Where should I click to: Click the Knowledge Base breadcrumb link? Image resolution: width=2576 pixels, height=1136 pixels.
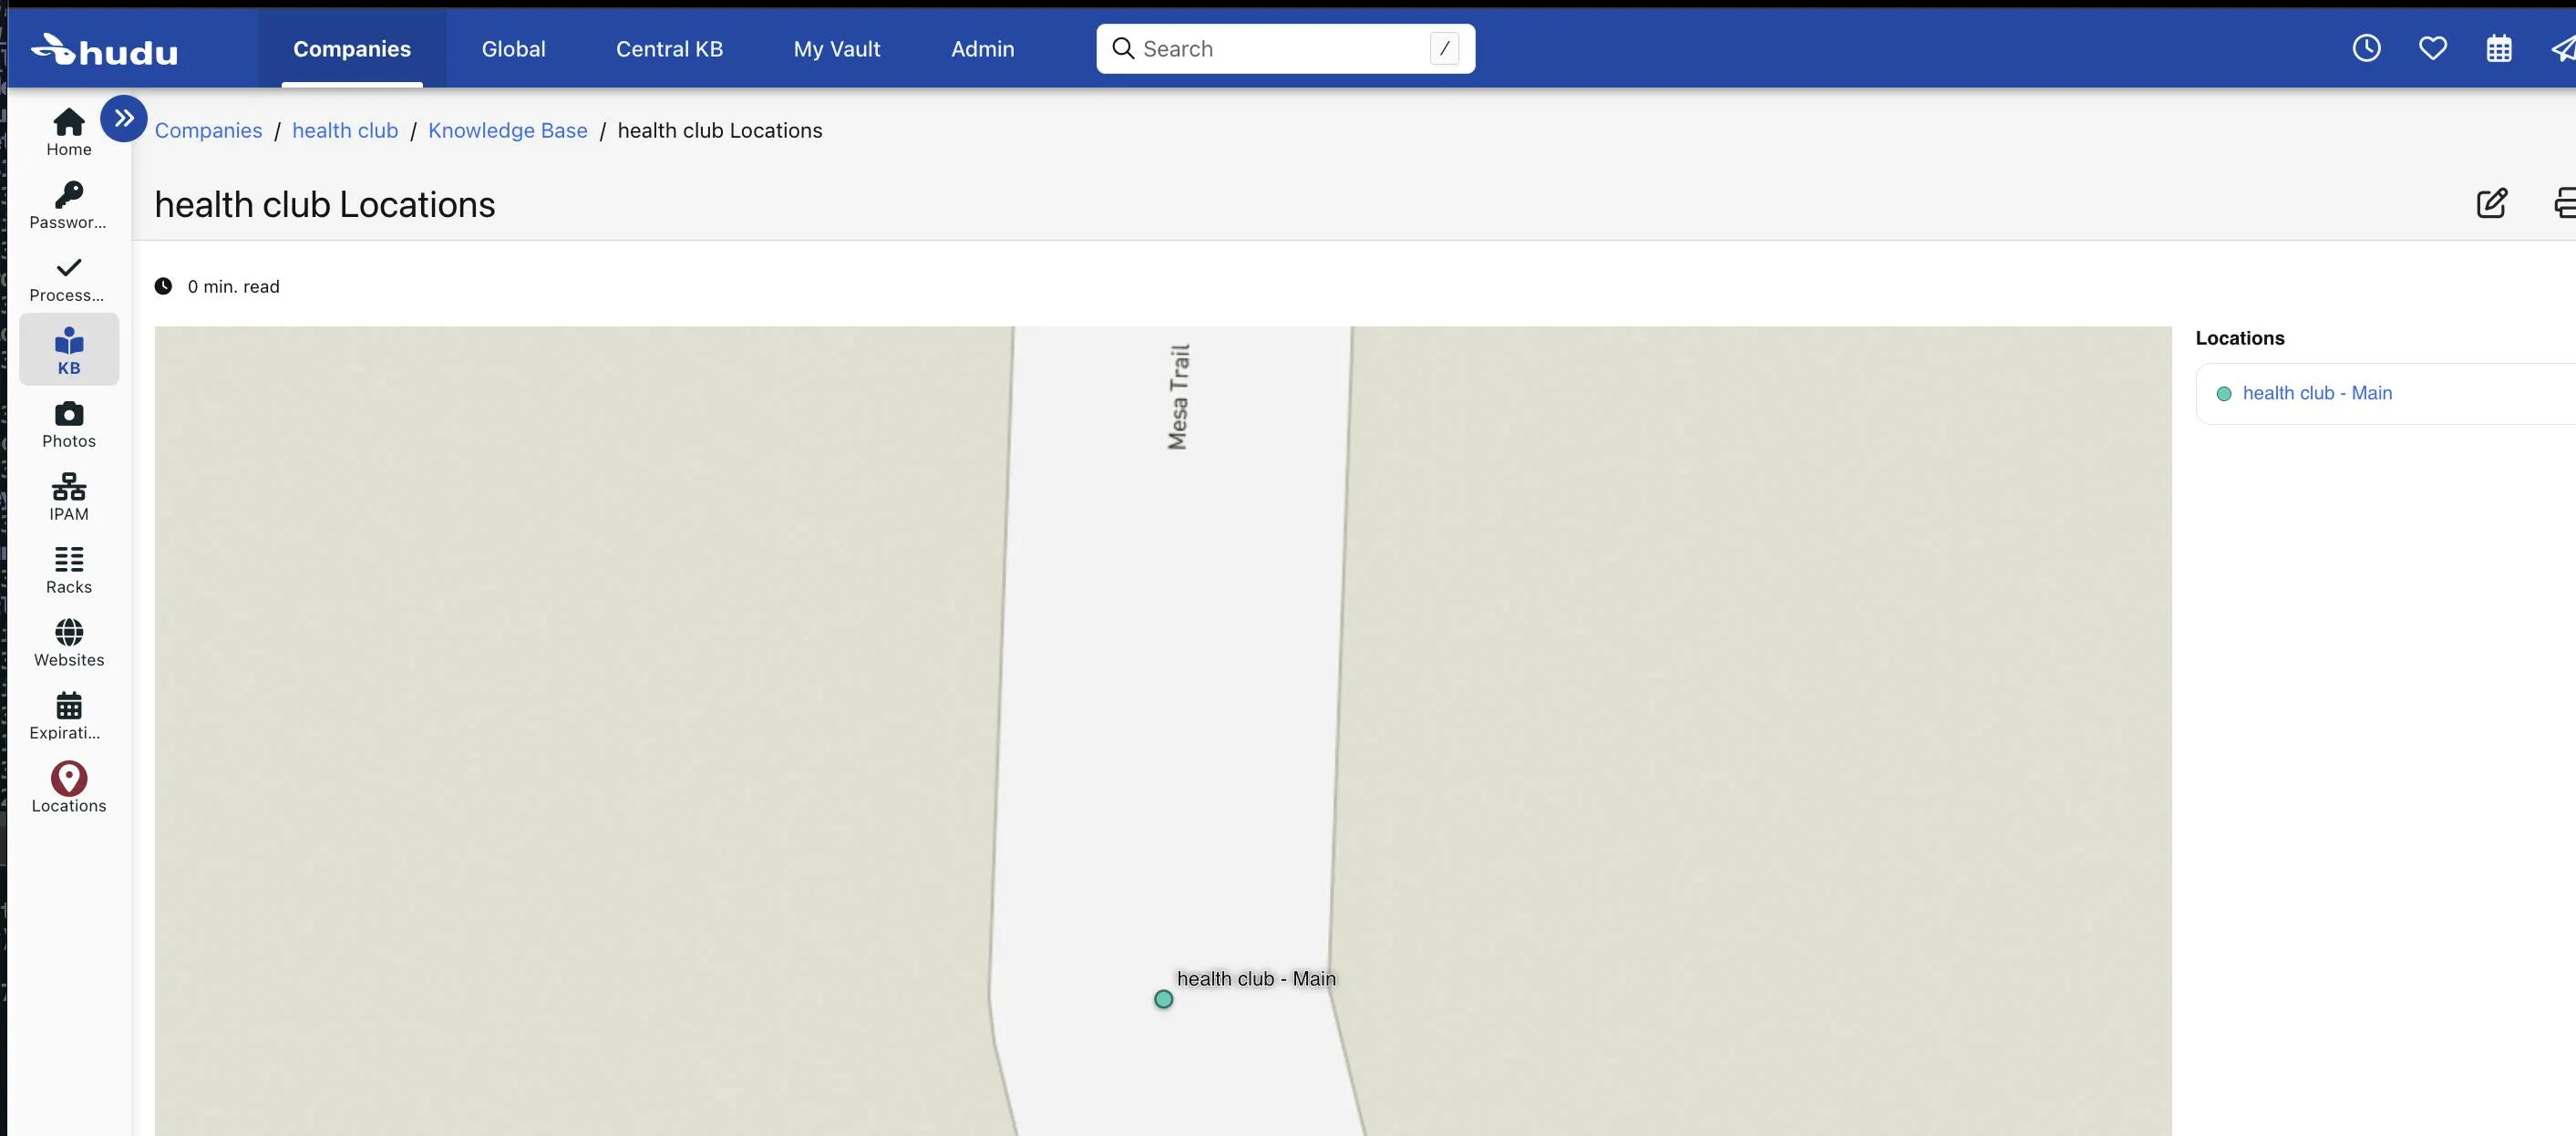pyautogui.click(x=507, y=130)
